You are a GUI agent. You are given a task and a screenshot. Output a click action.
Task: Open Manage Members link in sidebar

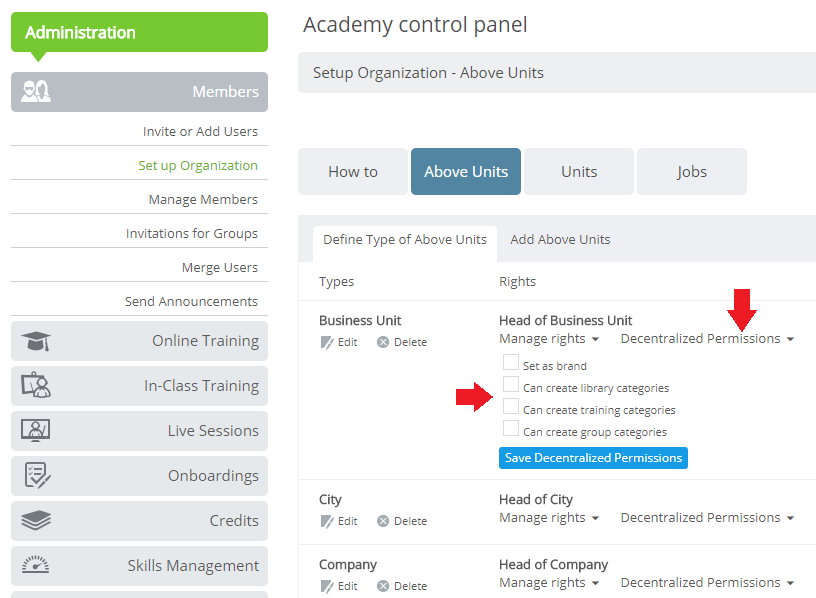[203, 199]
